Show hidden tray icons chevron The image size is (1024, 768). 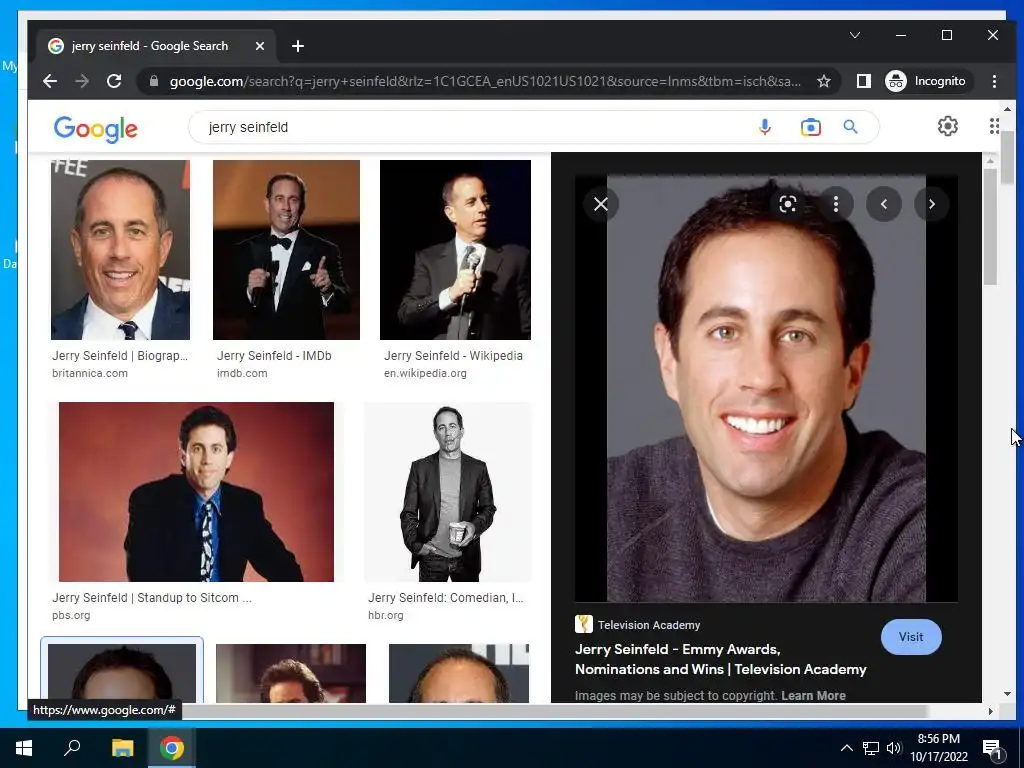tap(846, 748)
